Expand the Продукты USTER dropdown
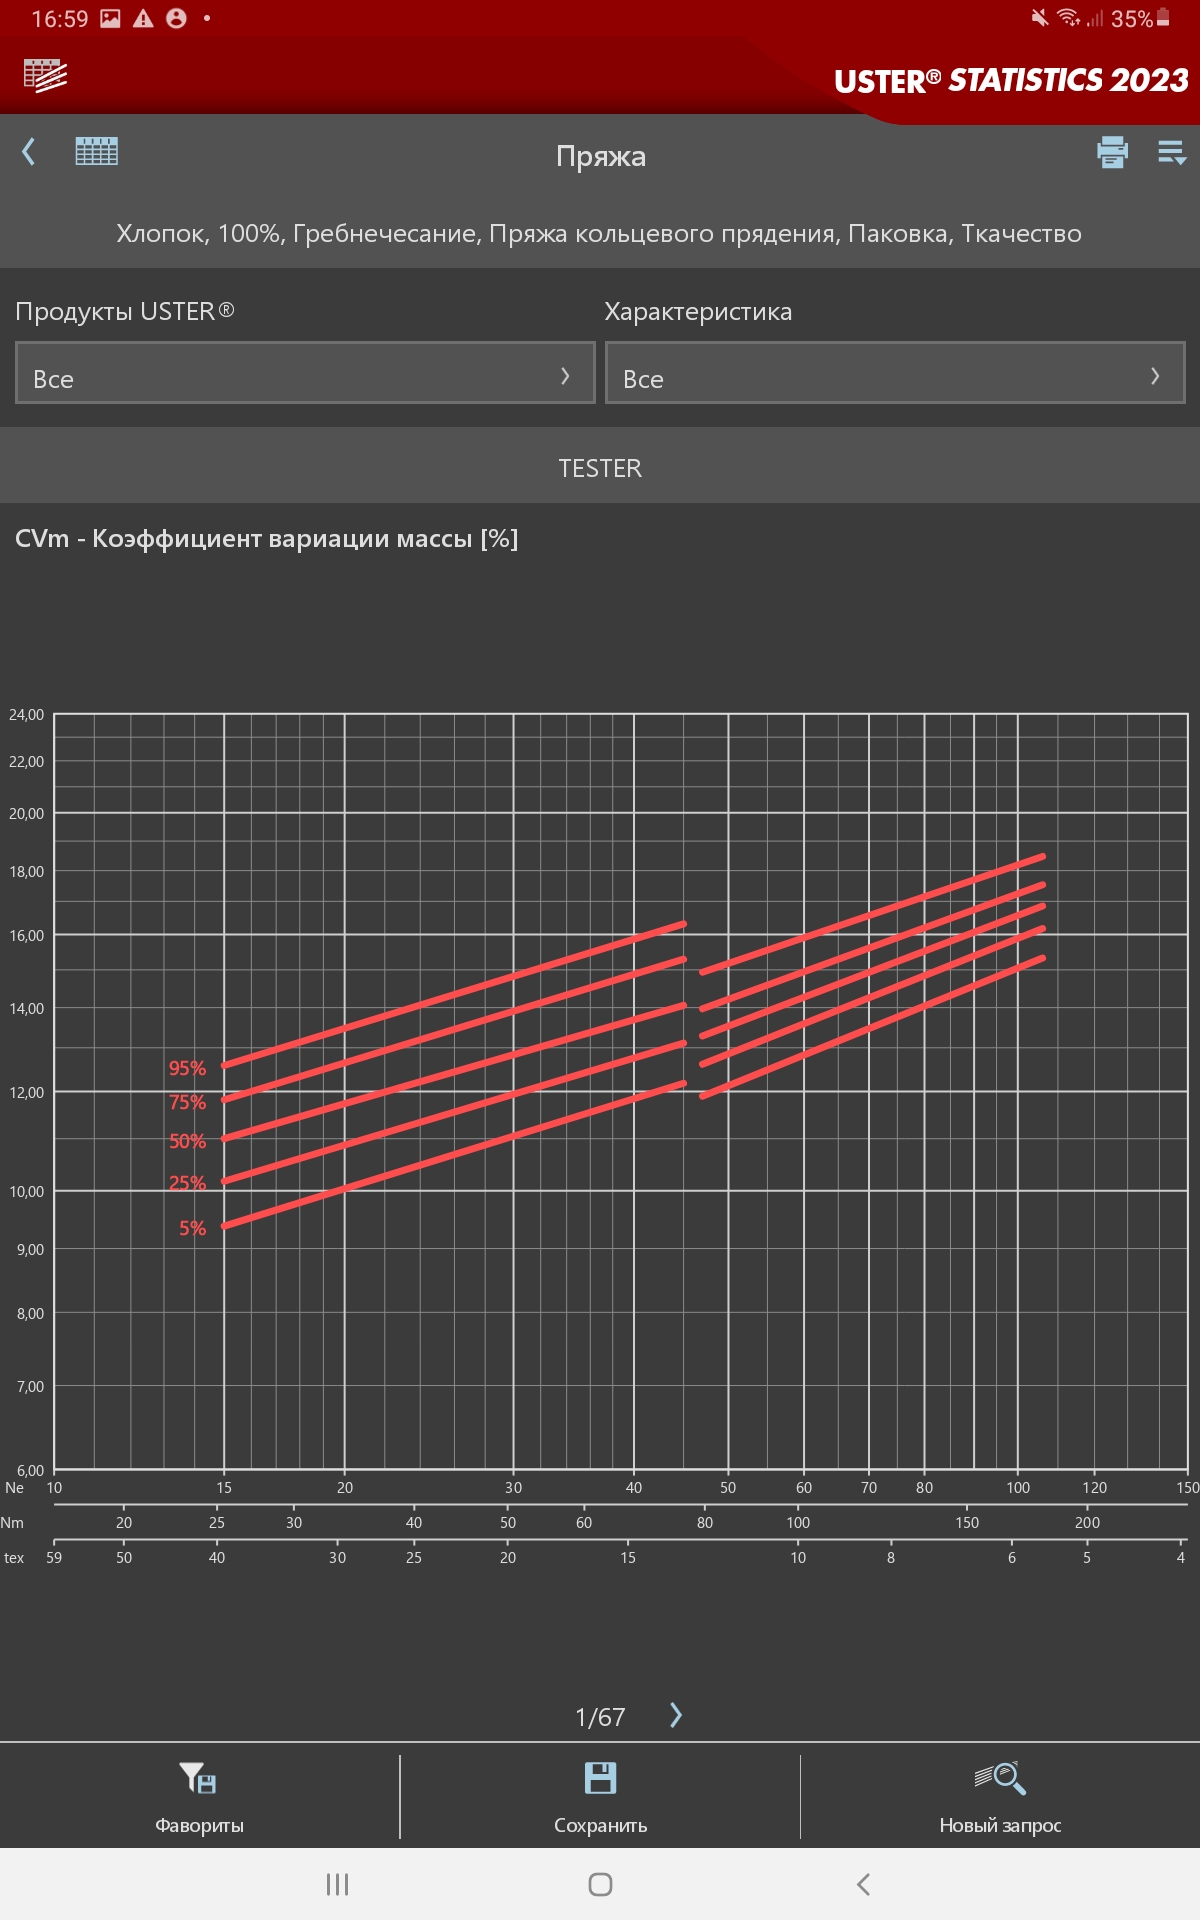 305,373
